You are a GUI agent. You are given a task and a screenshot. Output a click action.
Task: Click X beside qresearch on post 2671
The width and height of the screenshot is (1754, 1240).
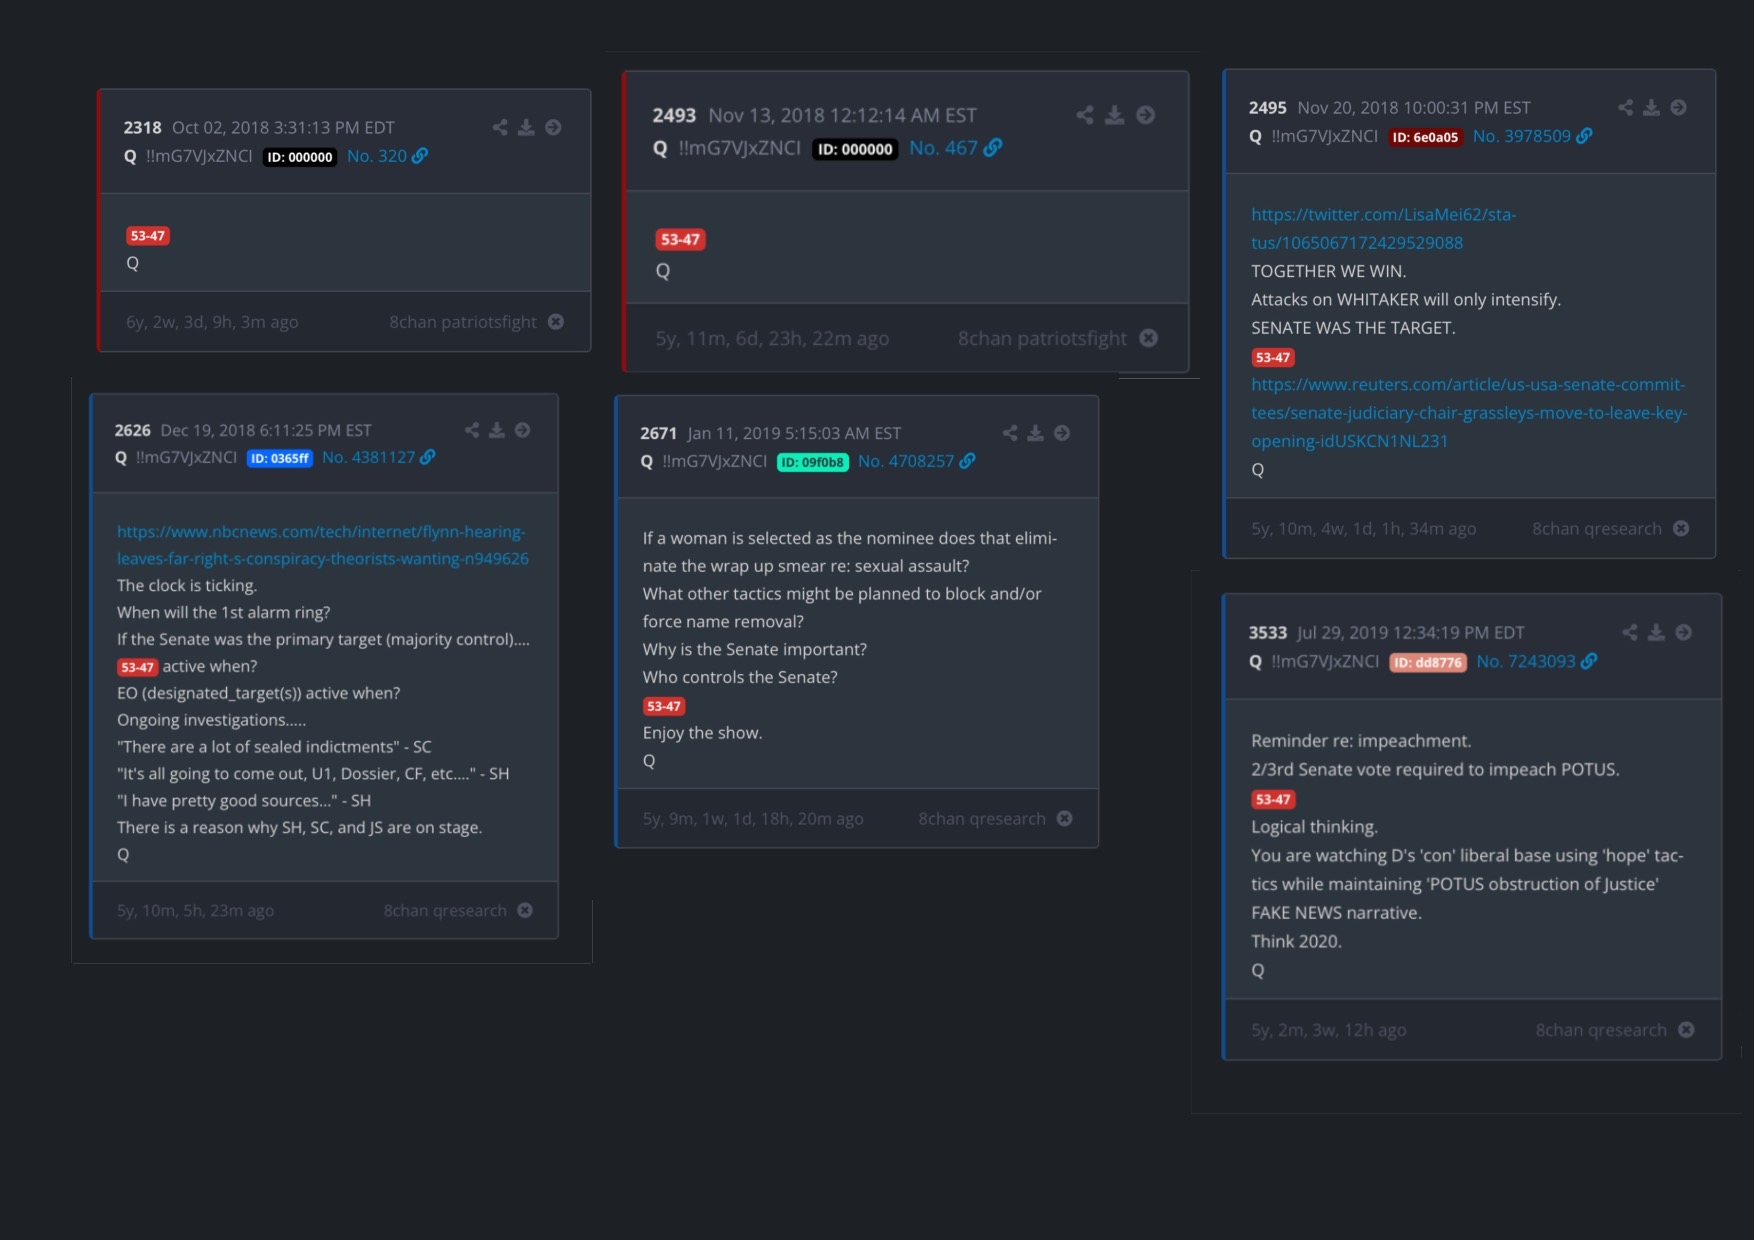pyautogui.click(x=1065, y=818)
